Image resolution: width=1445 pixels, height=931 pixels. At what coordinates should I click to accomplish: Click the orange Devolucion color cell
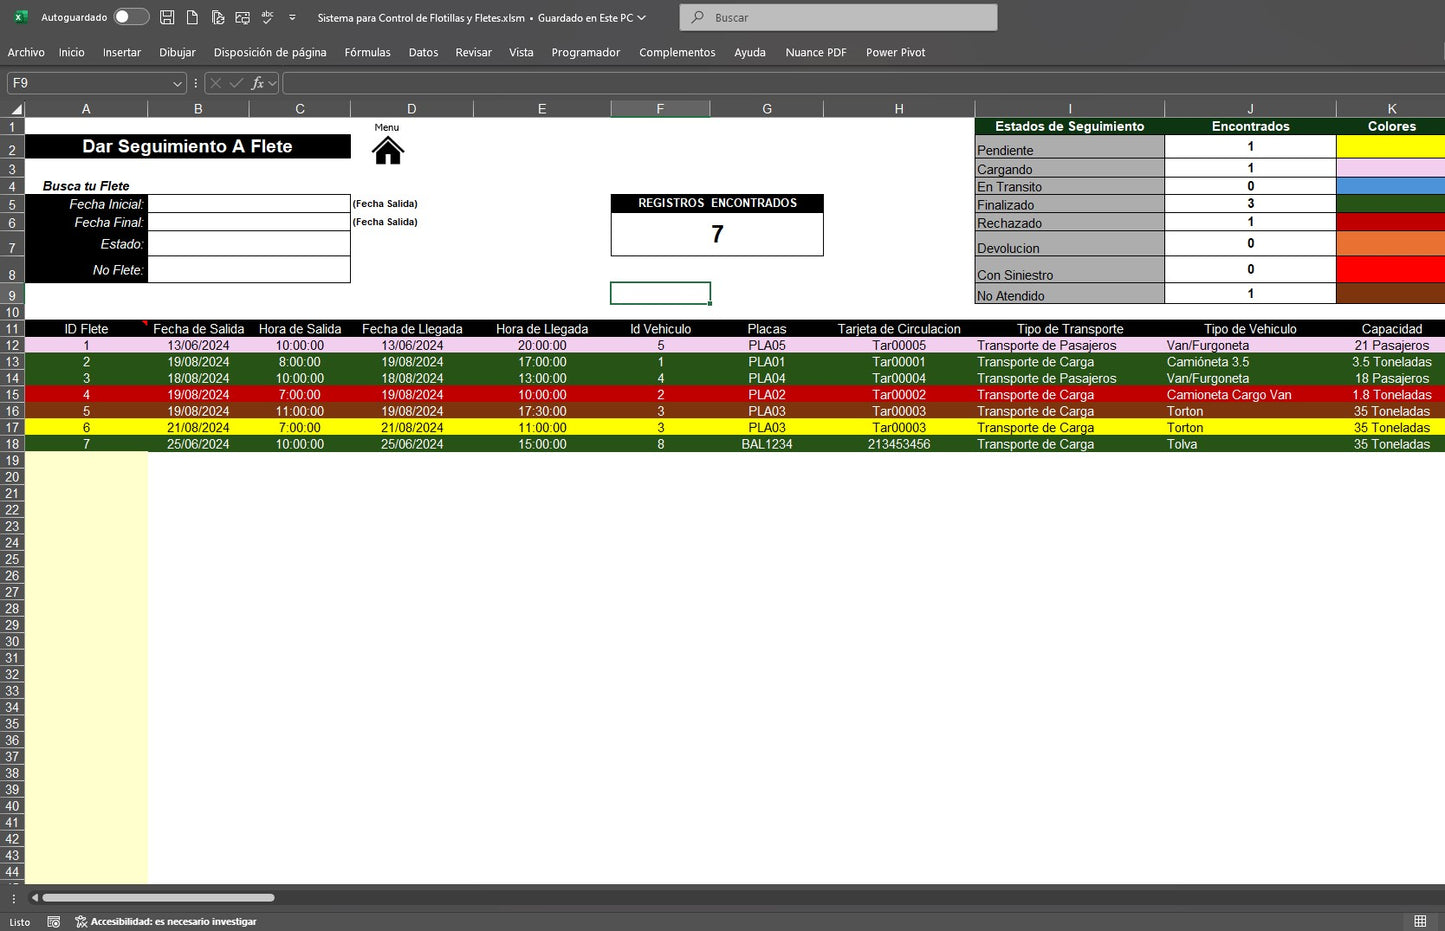coord(1390,244)
